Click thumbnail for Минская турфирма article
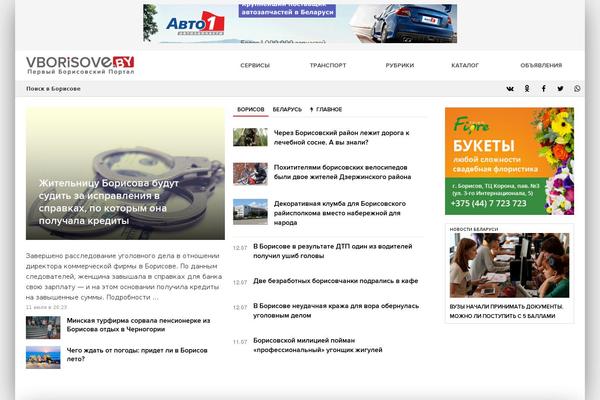 43,328
